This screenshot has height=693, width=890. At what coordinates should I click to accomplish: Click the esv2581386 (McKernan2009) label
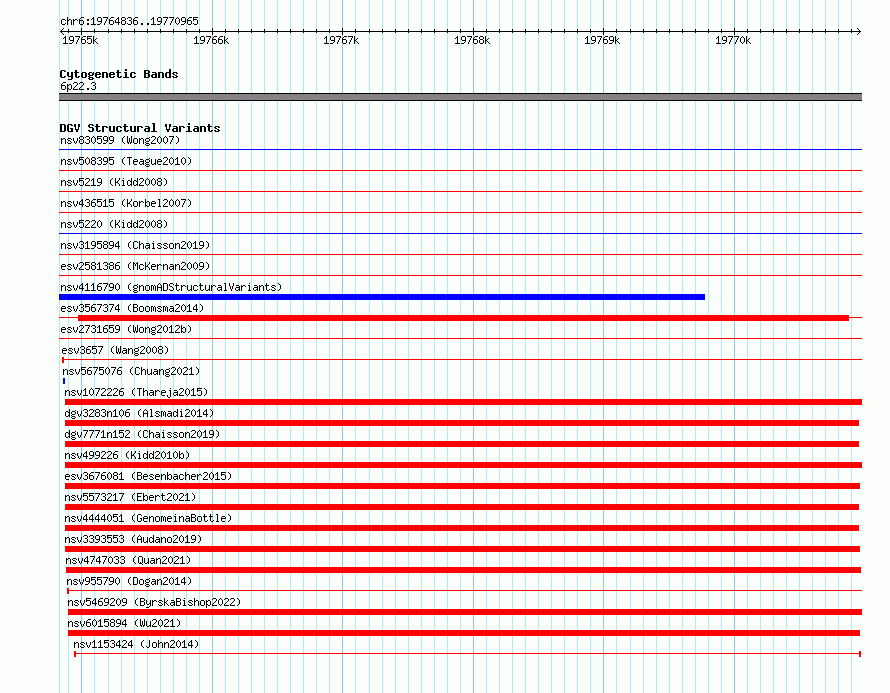(x=135, y=266)
